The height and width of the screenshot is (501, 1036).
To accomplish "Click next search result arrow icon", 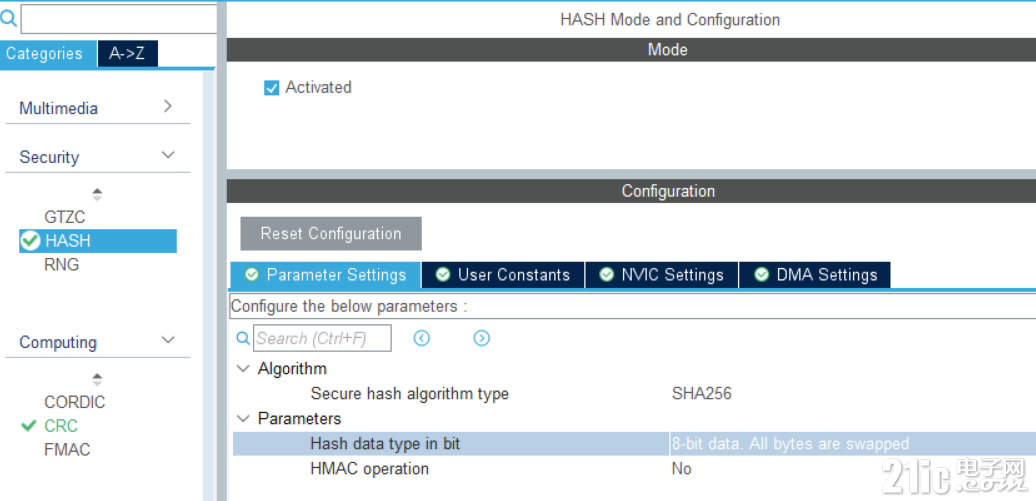I will coord(482,338).
